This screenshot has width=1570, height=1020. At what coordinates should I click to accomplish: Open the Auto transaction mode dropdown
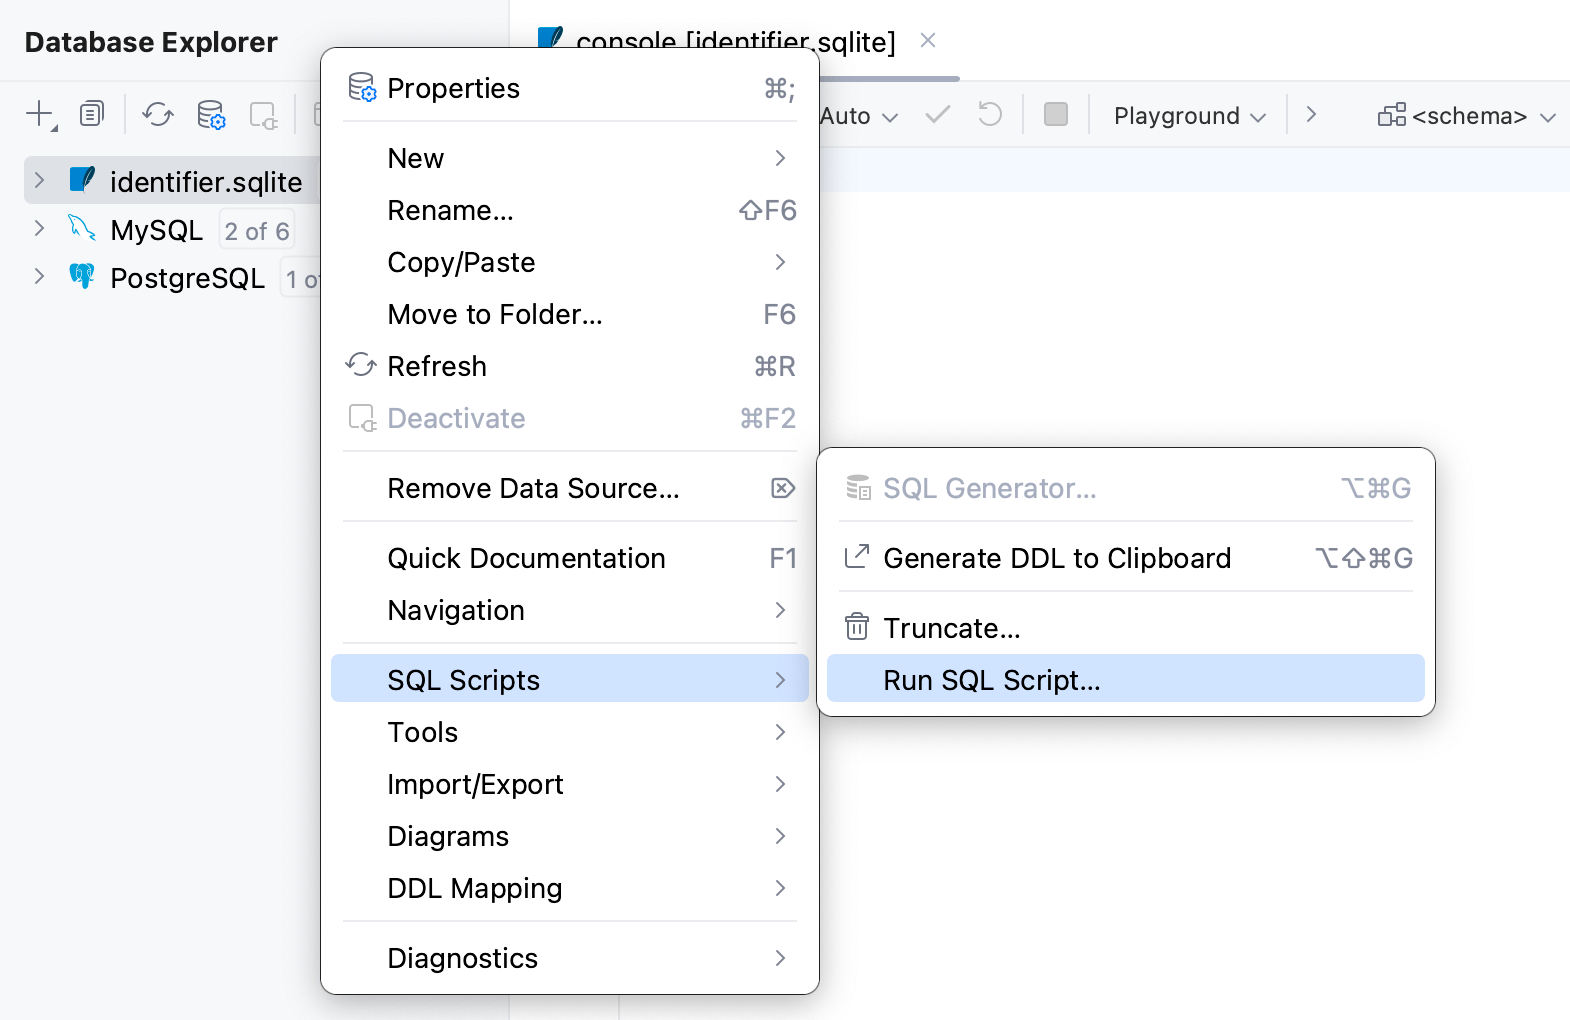pos(858,116)
